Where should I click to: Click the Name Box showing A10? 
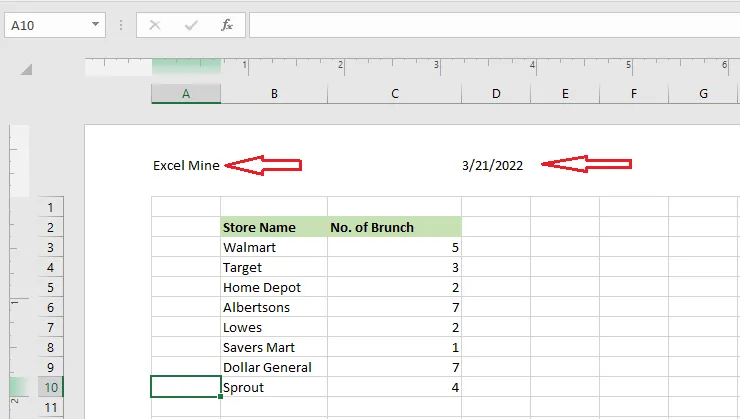click(55, 25)
